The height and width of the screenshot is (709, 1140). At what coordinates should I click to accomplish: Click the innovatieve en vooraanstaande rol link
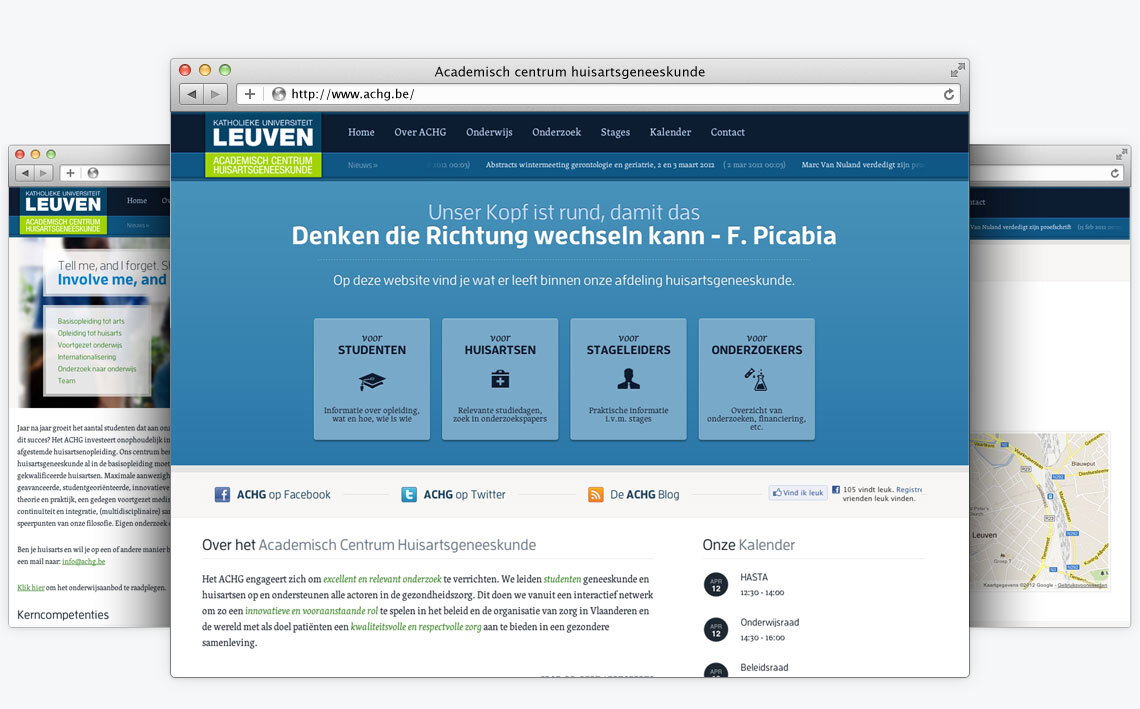[x=311, y=611]
